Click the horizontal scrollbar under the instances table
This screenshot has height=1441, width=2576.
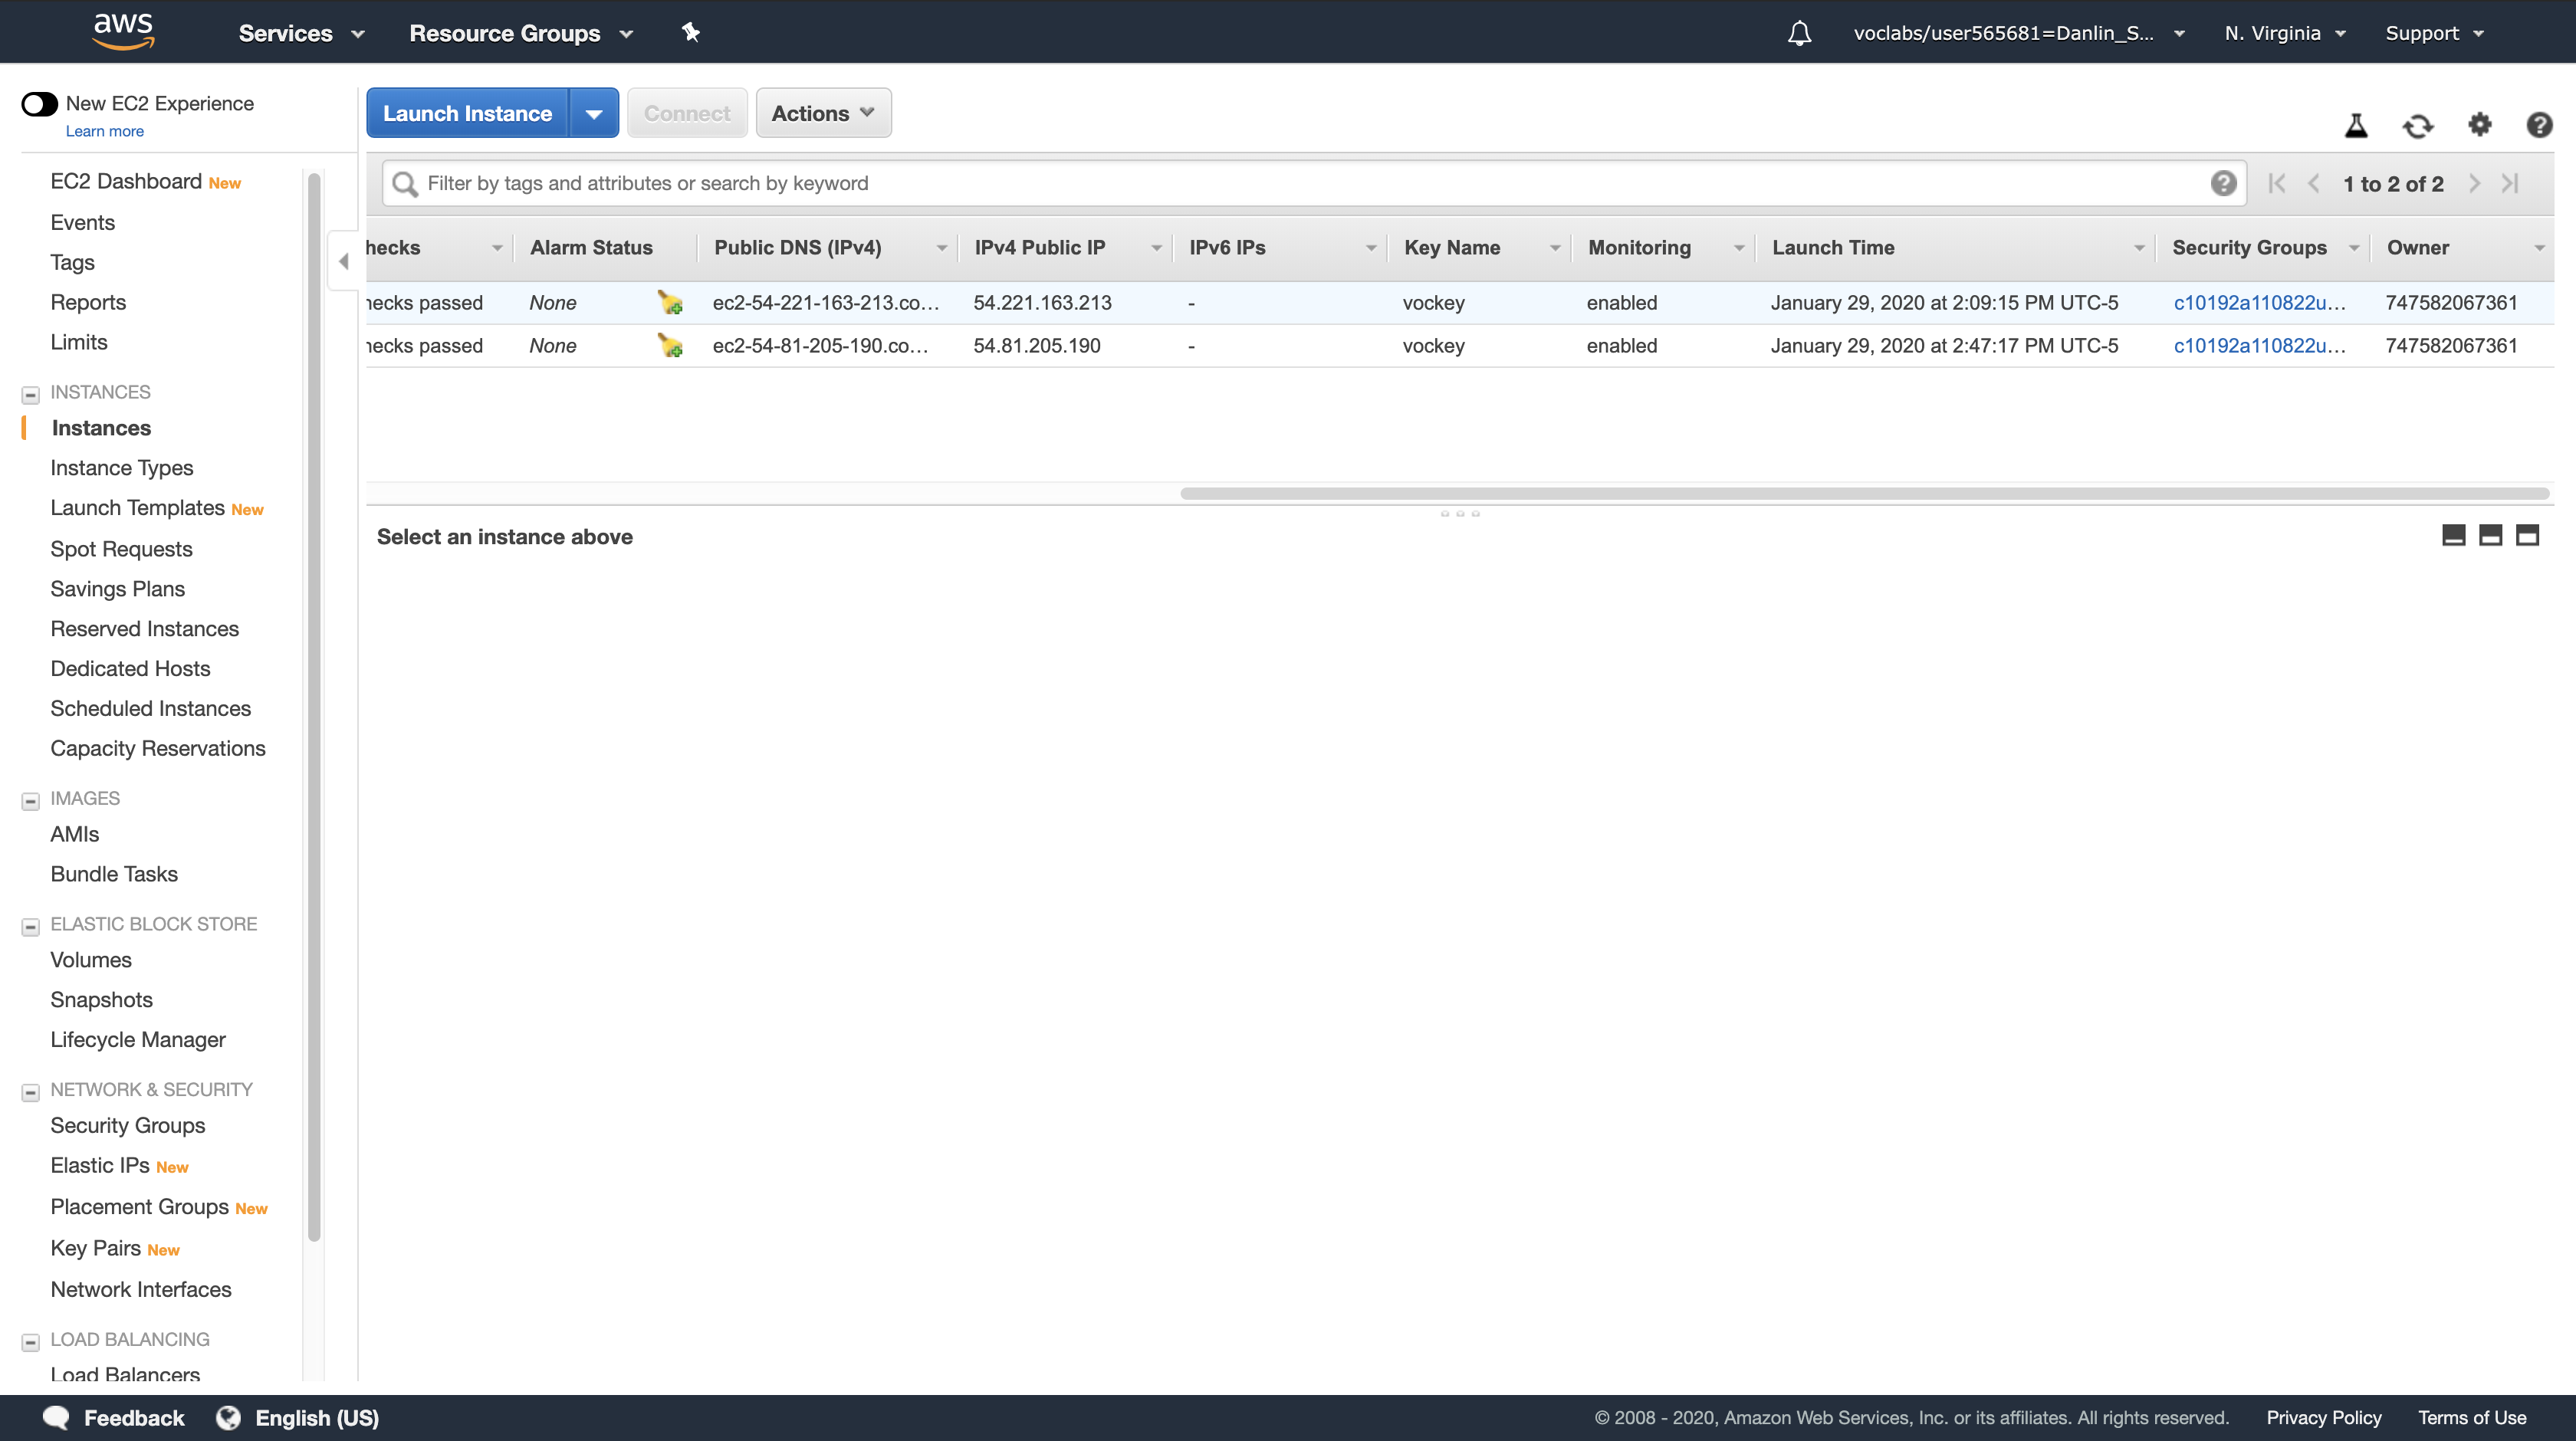coord(1864,493)
